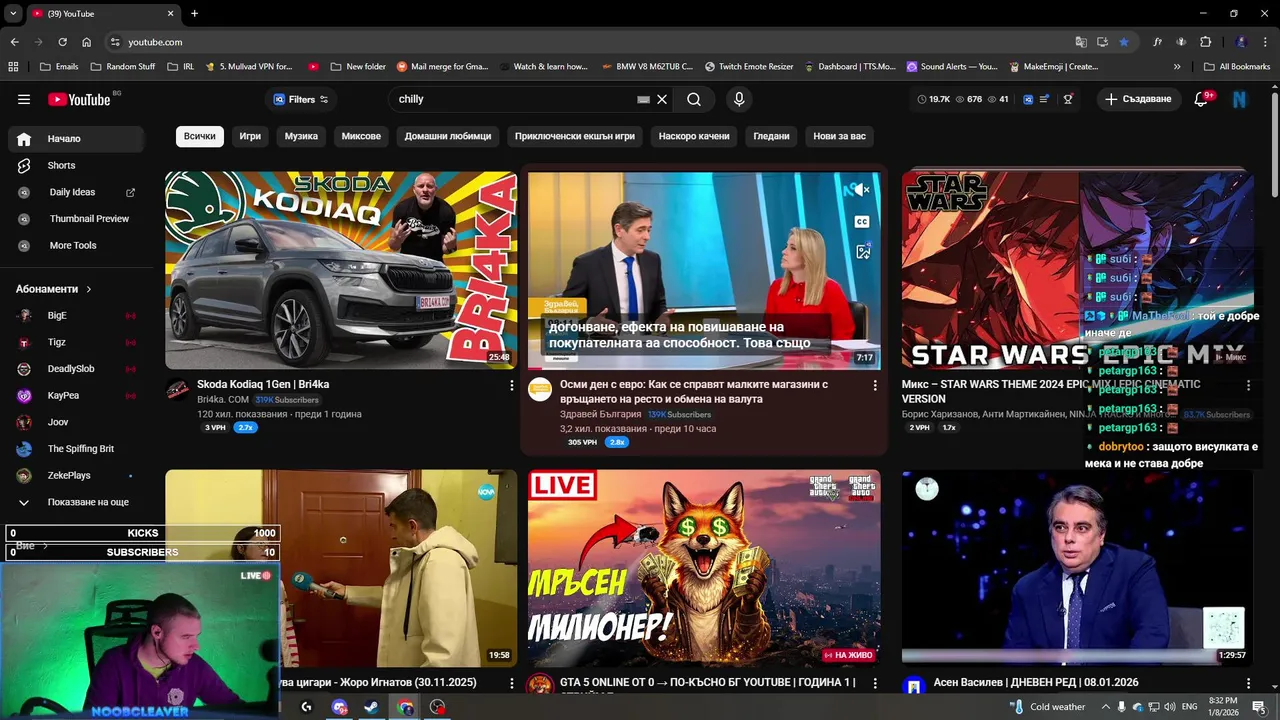Open the trophy icon in extension stats bar
This screenshot has height=720, width=1280.
coord(1068,99)
